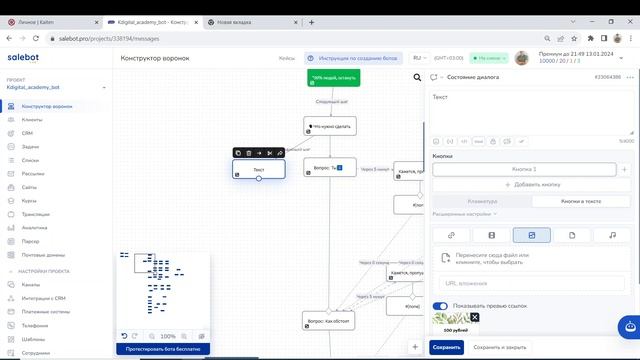Click the file drop zone to choose file
The height and width of the screenshot is (360, 640).
tap(531, 258)
